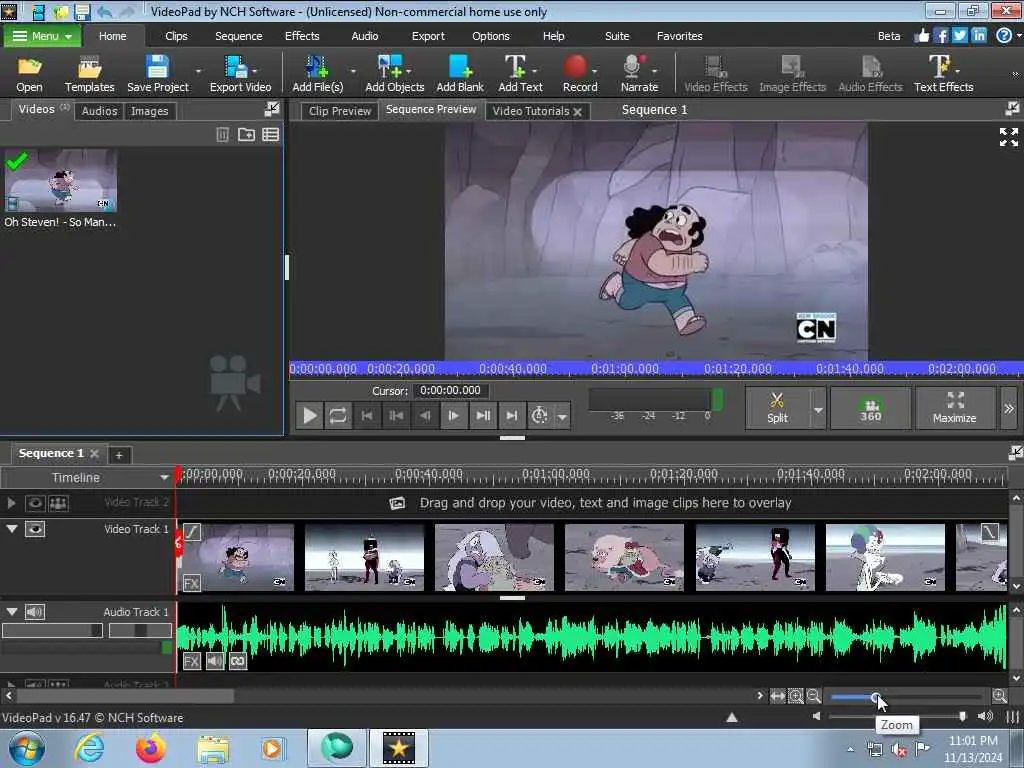Open the Split options dropdown arrow

click(818, 409)
